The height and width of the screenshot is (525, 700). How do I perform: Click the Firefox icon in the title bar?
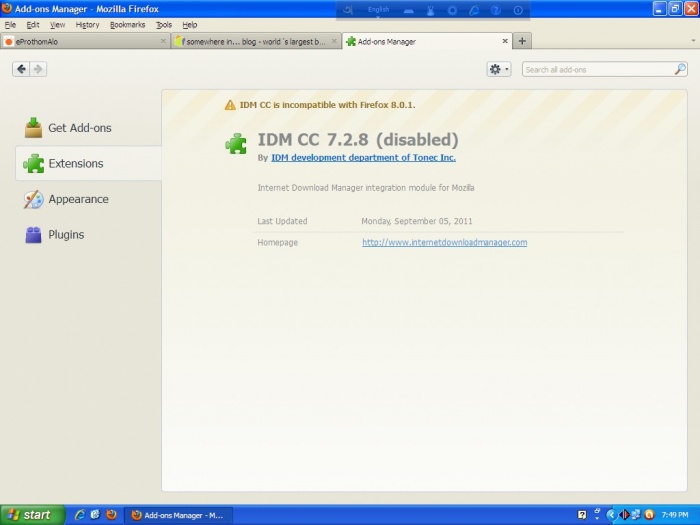(x=6, y=8)
